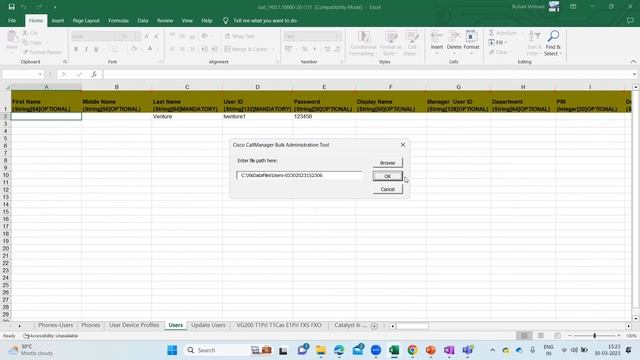
Task: Open Merge & Center option
Action: [246, 49]
